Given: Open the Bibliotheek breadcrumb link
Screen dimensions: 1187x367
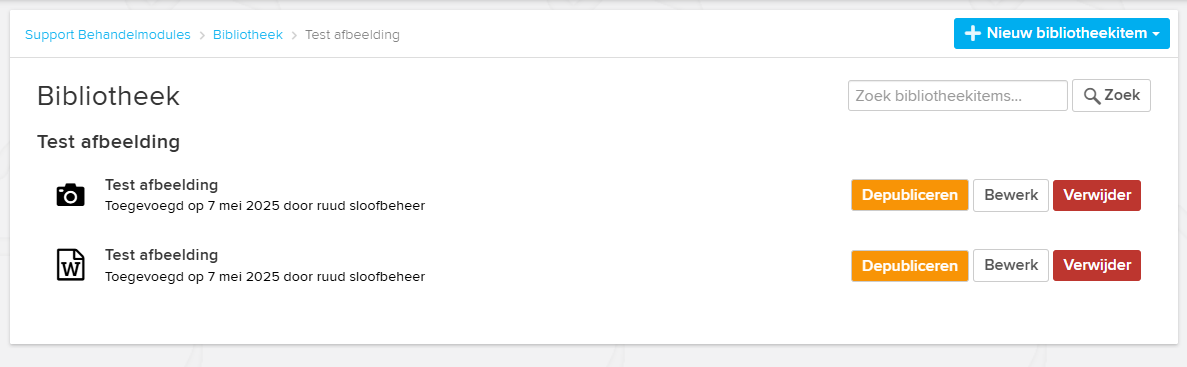Looking at the screenshot, I should pos(248,35).
